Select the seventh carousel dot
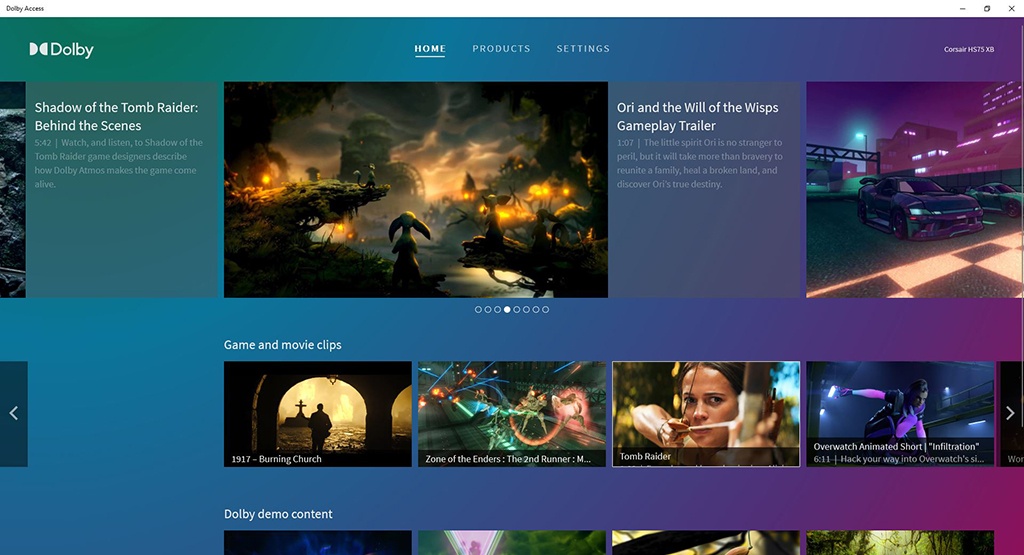Screen dimensions: 1024x555 point(536,309)
